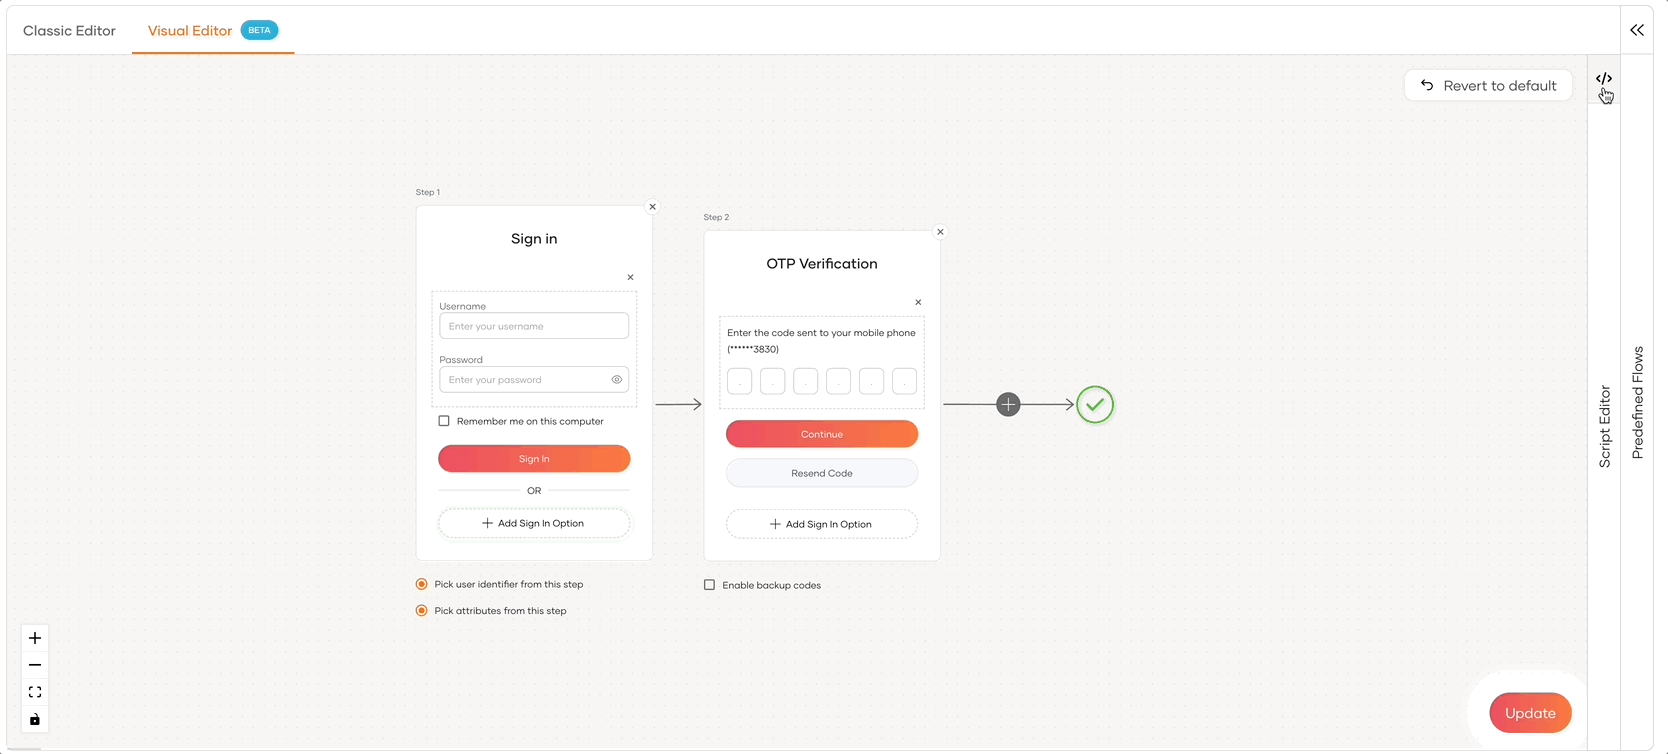Image resolution: width=1668 pixels, height=754 pixels.
Task: Remove the Step 1 Sign in card
Action: [x=652, y=207]
